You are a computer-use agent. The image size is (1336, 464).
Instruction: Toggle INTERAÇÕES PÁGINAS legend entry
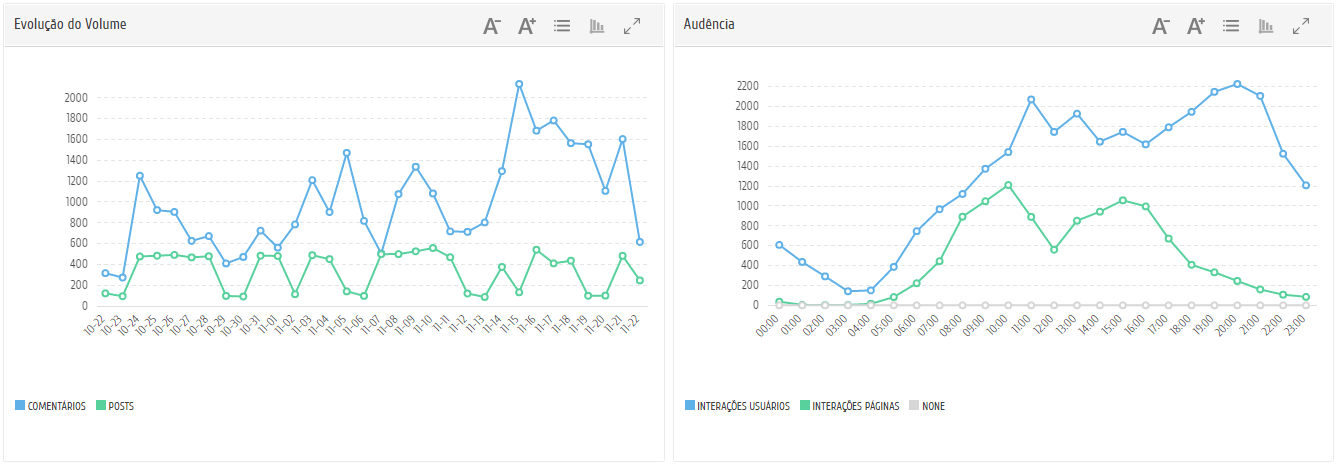click(855, 406)
